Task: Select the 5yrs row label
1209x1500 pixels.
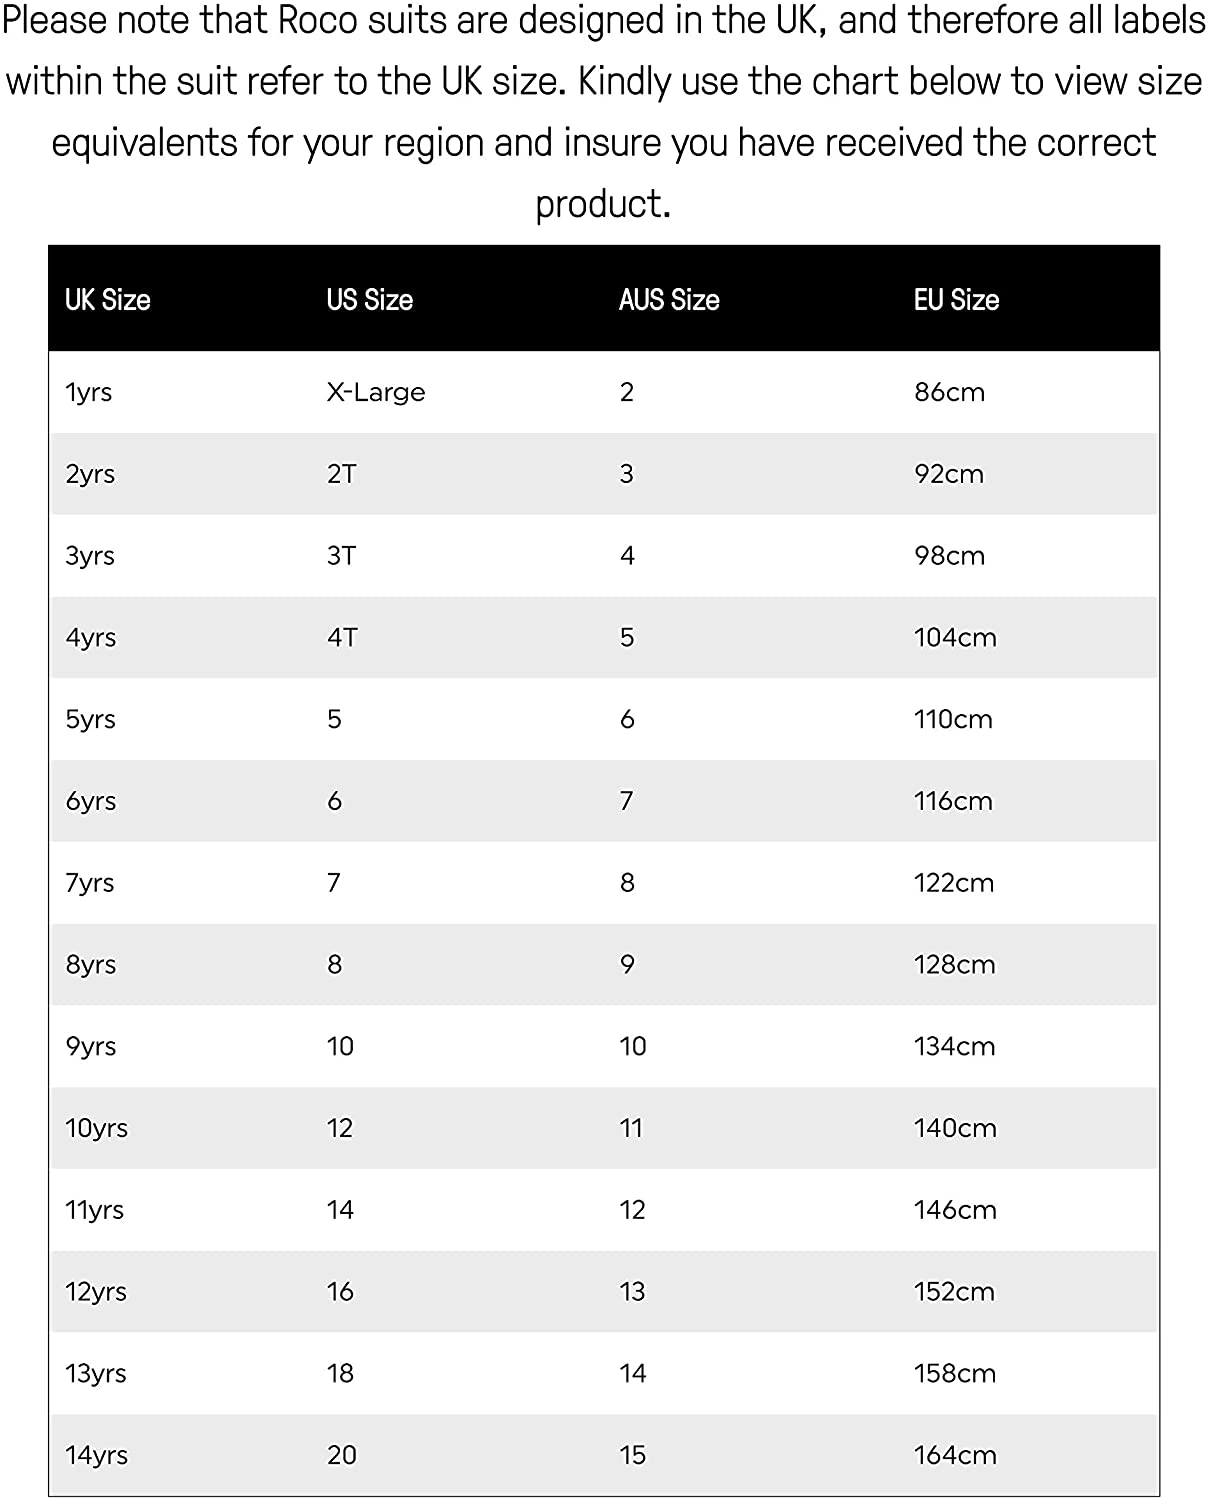Action: click(90, 720)
